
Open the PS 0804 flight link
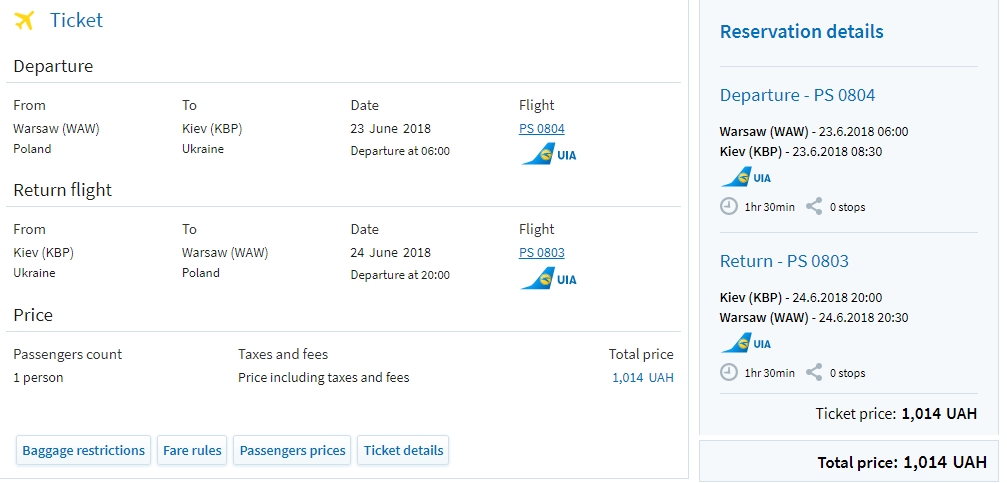coord(541,128)
